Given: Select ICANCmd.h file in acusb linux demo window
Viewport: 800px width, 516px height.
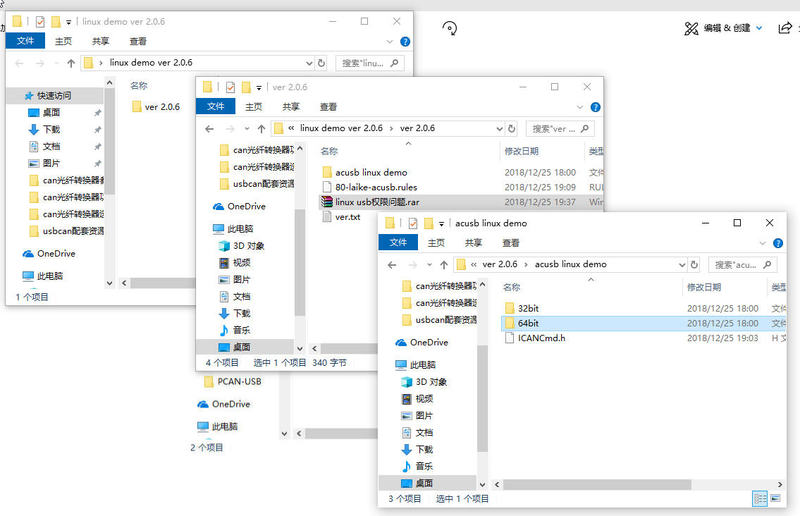Looking at the screenshot, I should [x=541, y=338].
